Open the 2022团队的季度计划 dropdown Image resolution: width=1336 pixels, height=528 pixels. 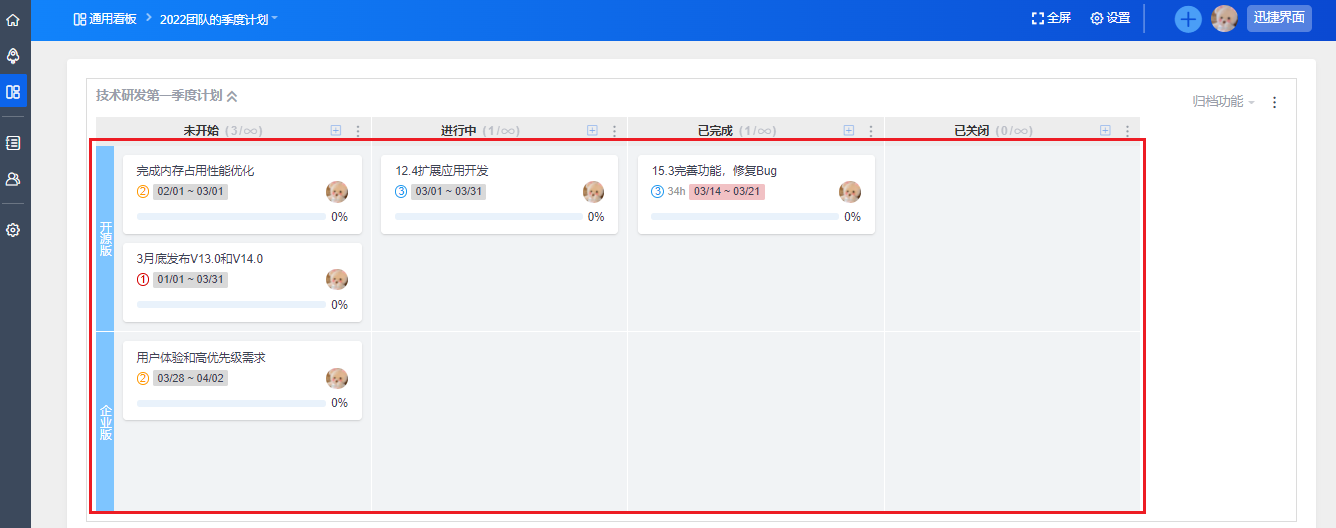[x=219, y=18]
